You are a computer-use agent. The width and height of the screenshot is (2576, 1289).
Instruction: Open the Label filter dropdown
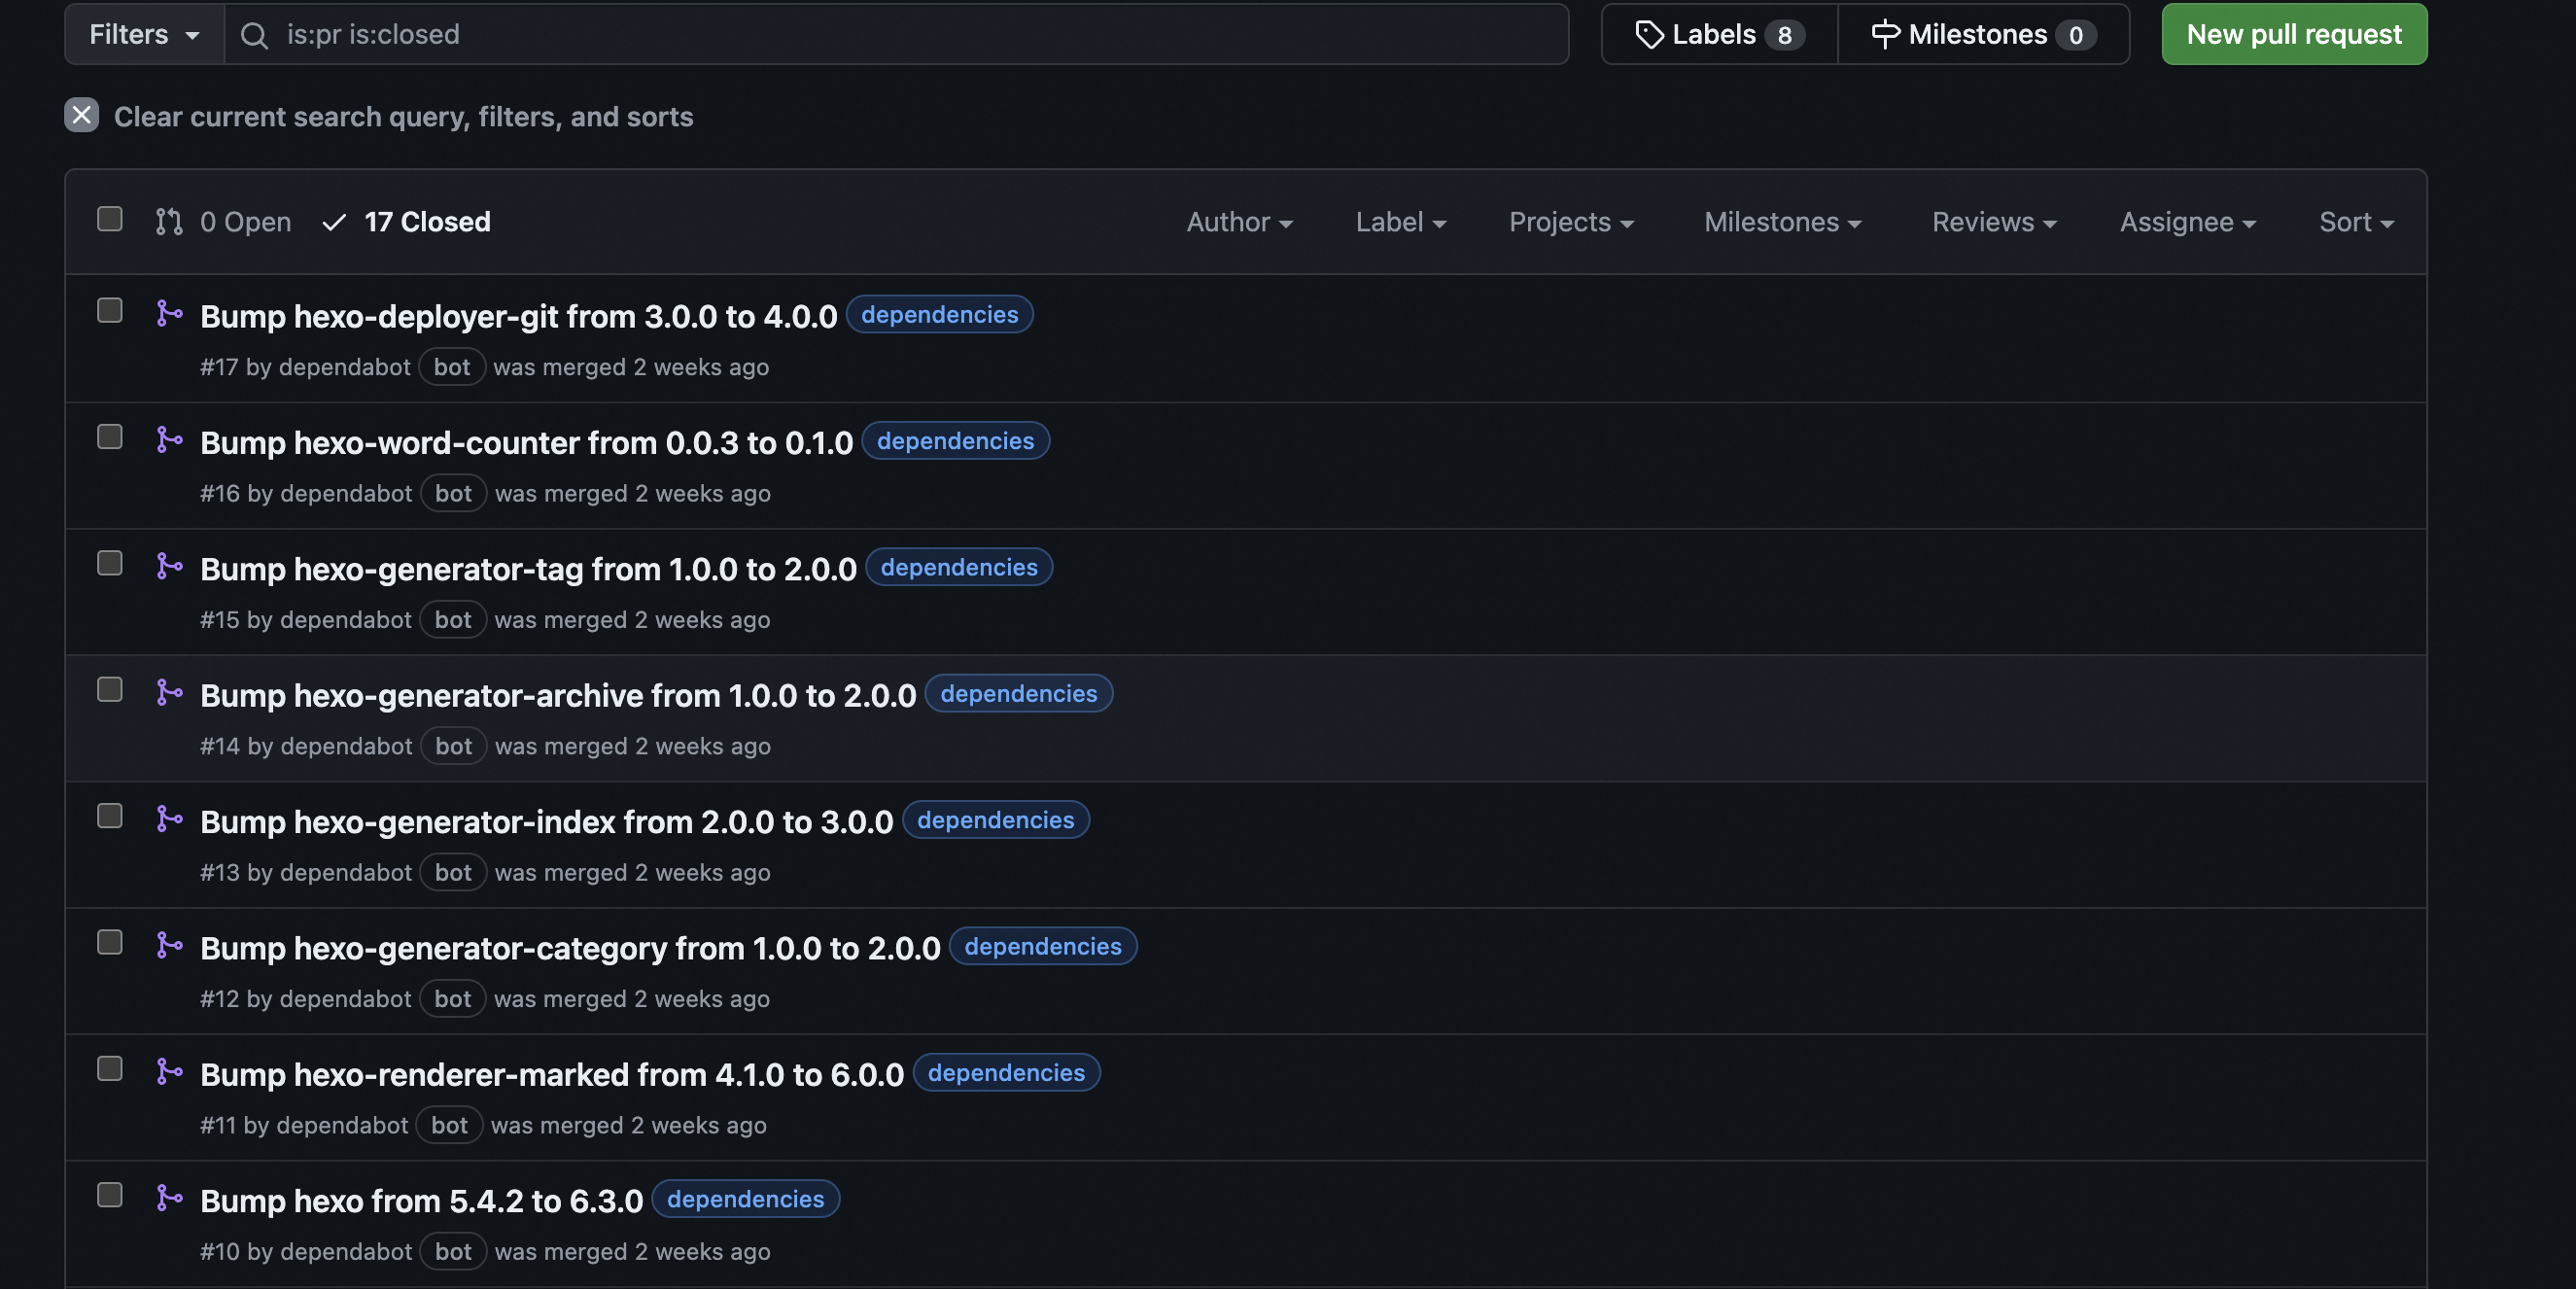(1400, 222)
